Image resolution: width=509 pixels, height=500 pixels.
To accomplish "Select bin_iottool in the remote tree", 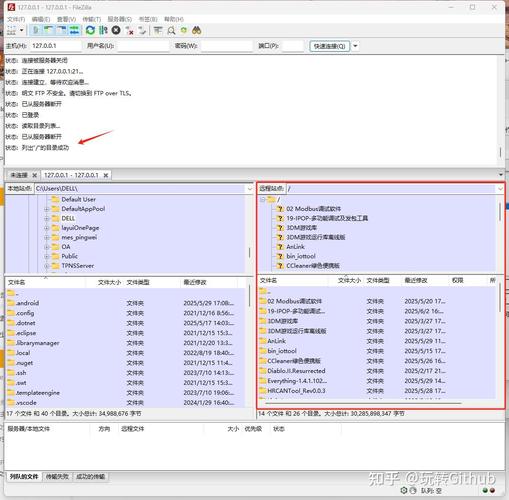I will pyautogui.click(x=301, y=256).
